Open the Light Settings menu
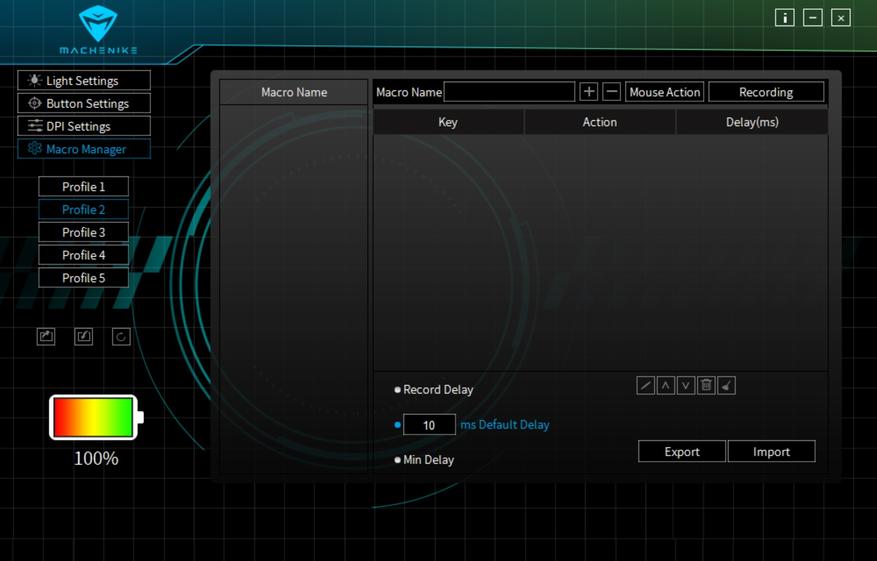This screenshot has height=561, width=877. coord(84,81)
